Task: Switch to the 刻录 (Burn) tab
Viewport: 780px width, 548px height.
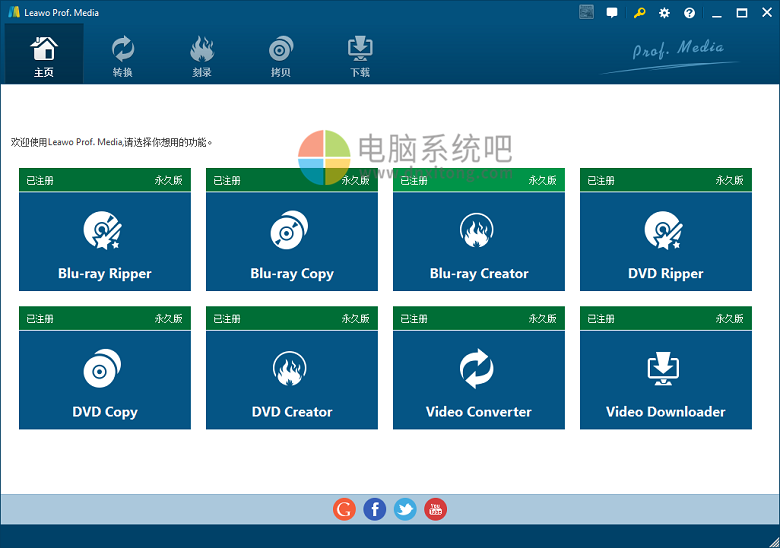Action: coord(202,56)
